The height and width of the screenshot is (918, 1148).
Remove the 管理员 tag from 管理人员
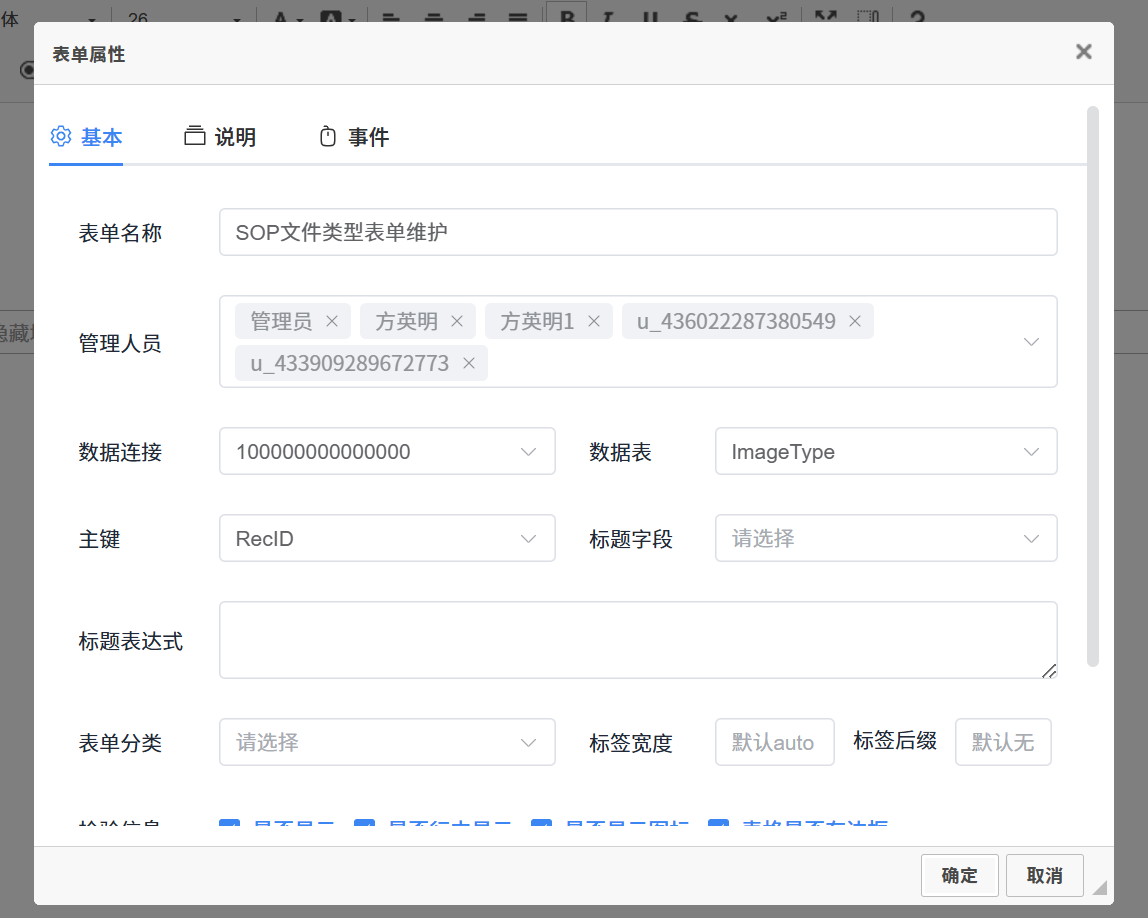[333, 321]
